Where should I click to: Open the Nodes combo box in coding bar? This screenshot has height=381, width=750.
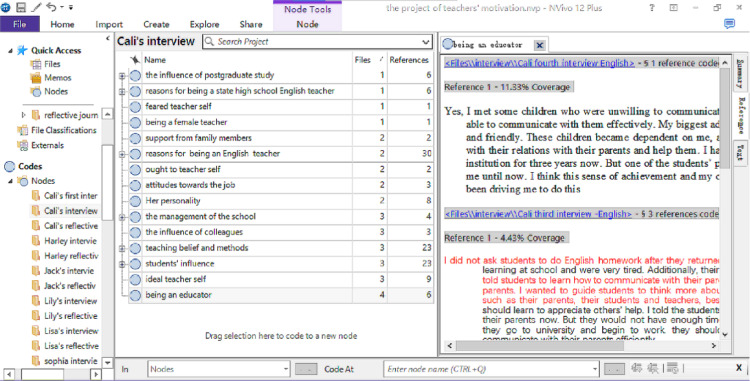tap(219, 369)
